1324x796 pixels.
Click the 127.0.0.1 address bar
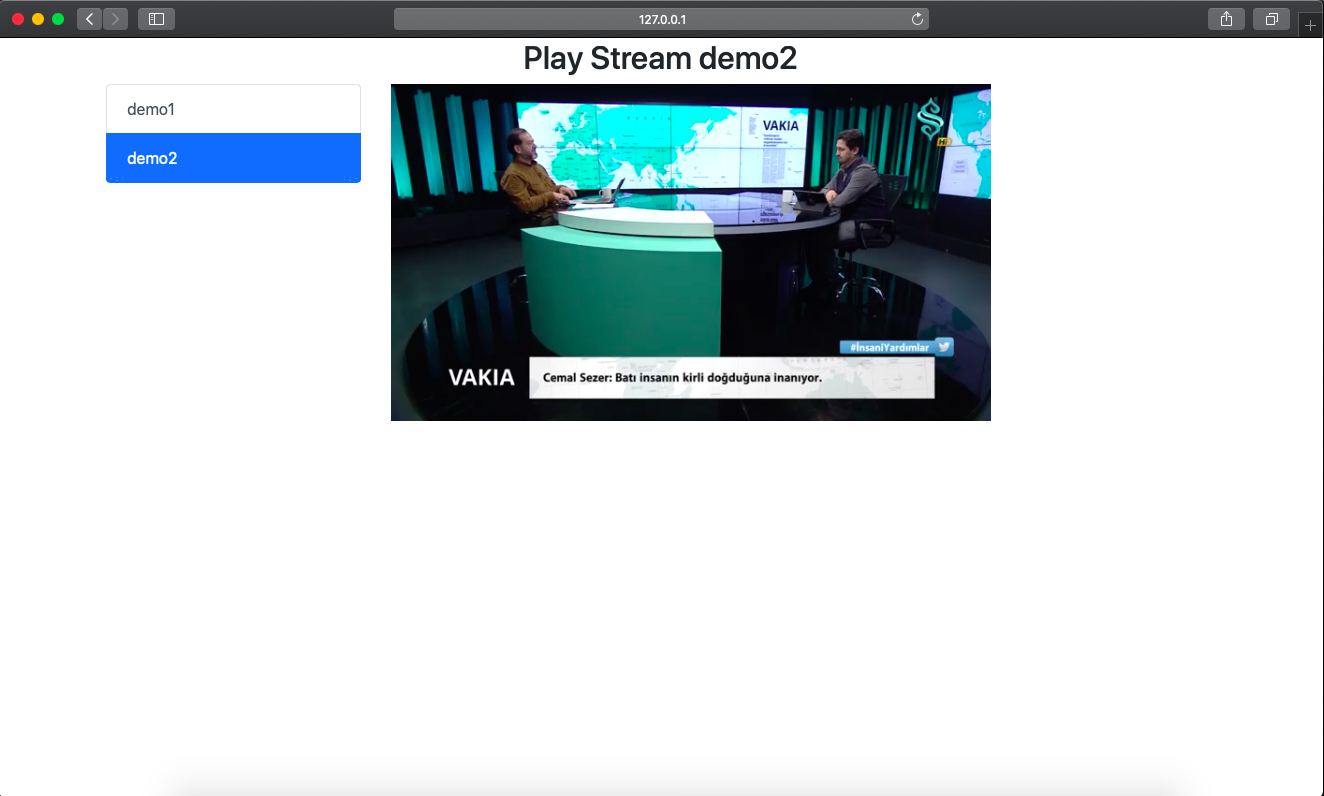pyautogui.click(x=660, y=19)
